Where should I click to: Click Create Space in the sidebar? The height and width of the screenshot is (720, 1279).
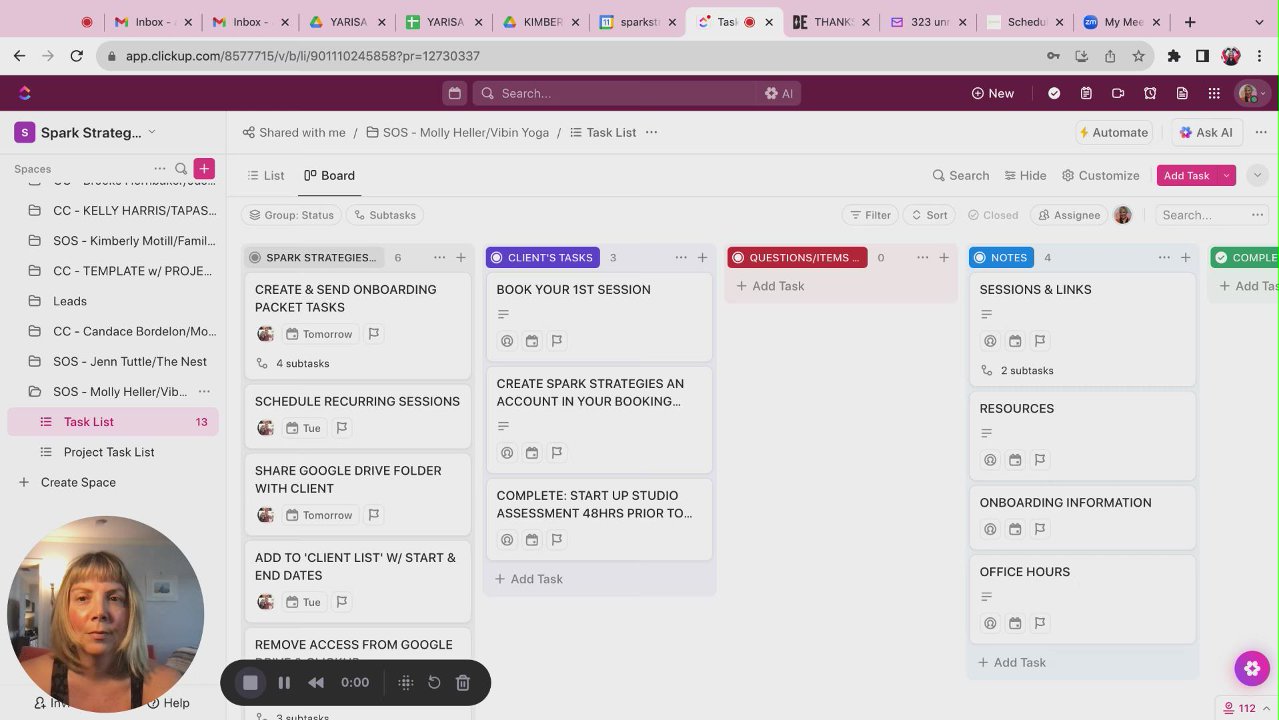[78, 482]
